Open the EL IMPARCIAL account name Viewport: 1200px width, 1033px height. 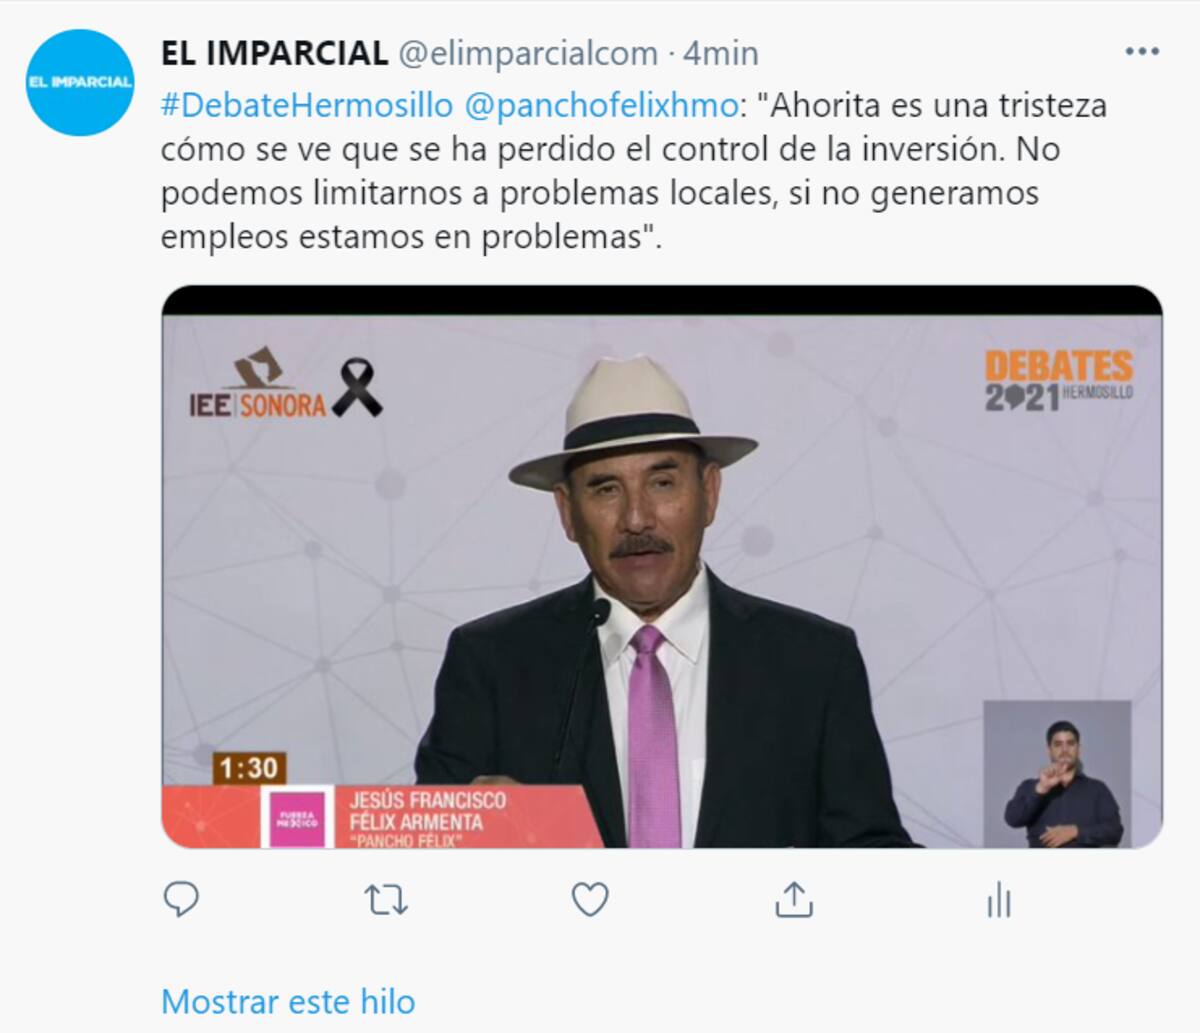275,52
